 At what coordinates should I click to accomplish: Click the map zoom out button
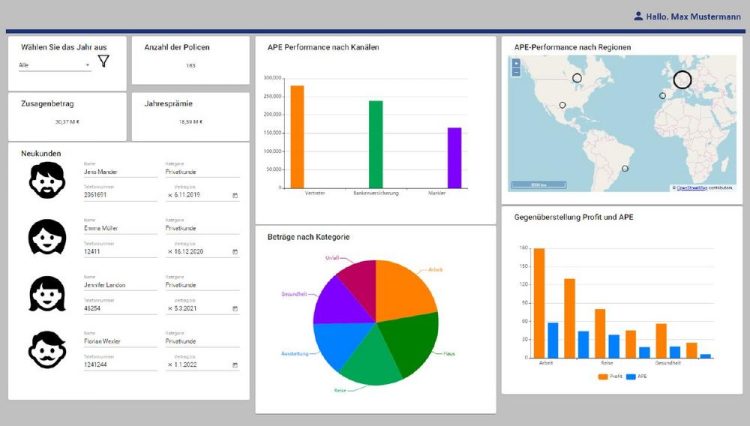pos(516,73)
